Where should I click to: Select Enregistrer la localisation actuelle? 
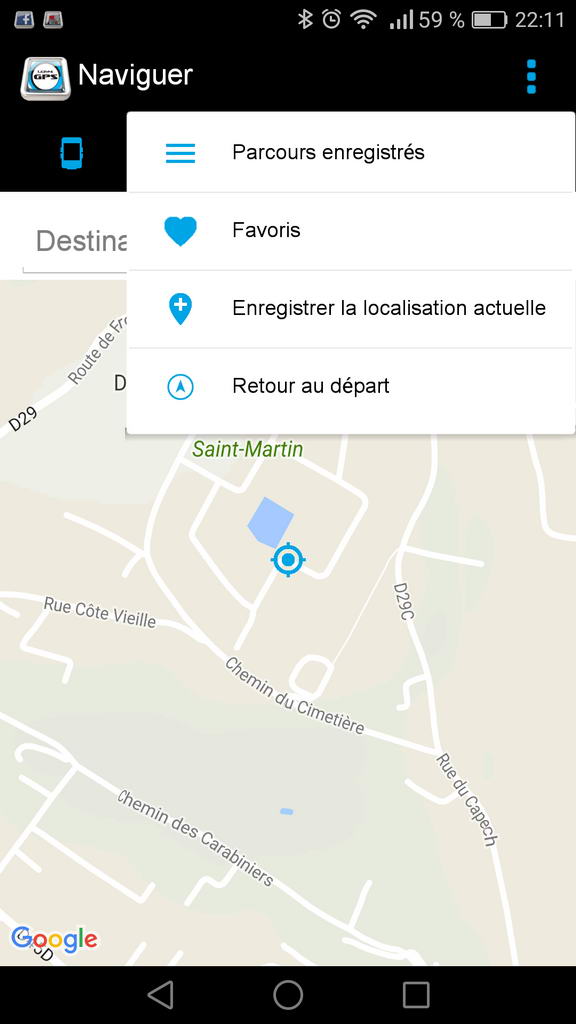coord(351,309)
